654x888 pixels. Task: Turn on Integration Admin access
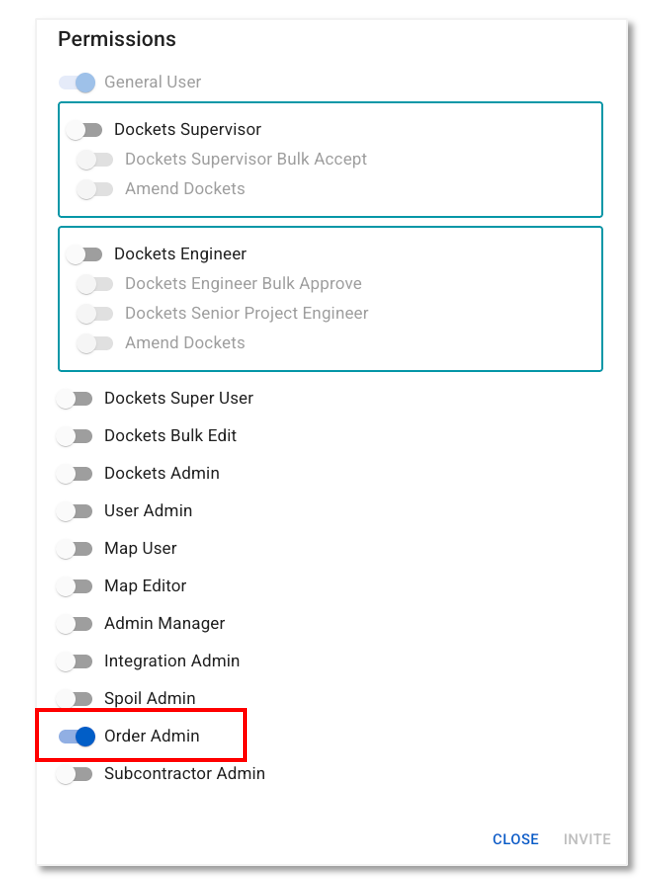pyautogui.click(x=76, y=661)
